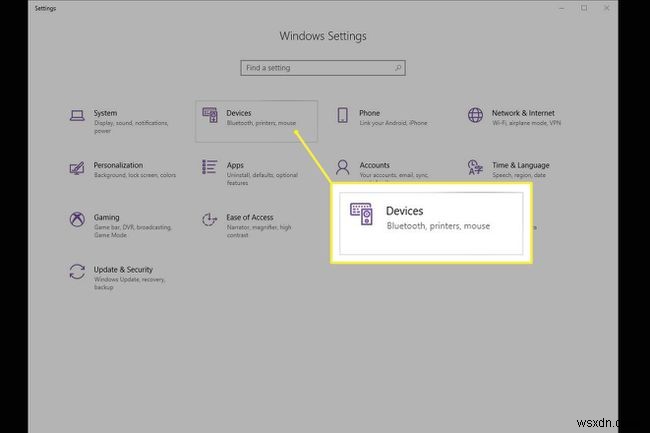
Task: Open the System category label
Action: pyautogui.click(x=105, y=113)
